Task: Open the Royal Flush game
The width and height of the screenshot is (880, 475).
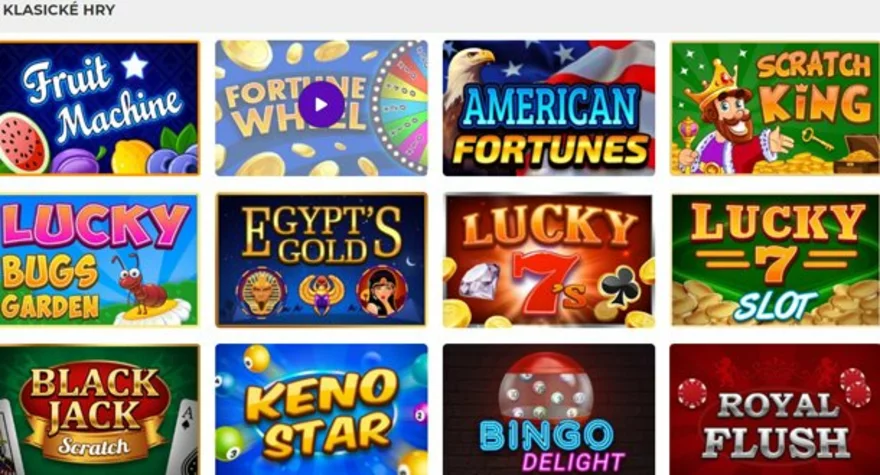Action: 775,410
